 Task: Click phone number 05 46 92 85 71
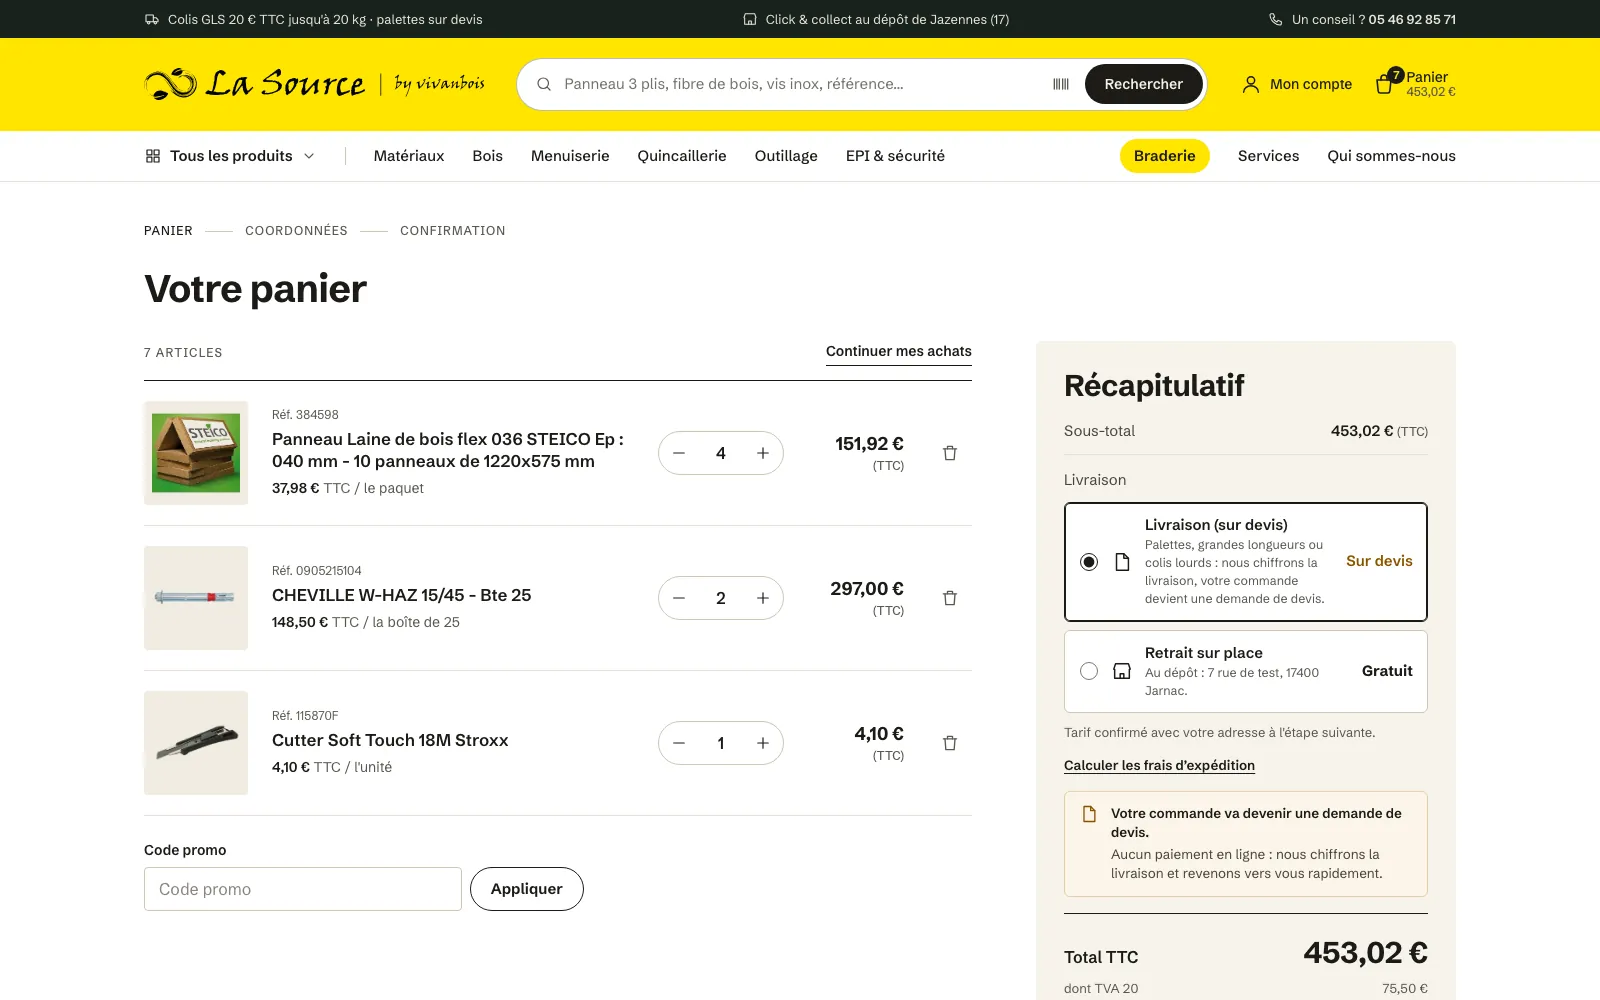click(x=1412, y=19)
